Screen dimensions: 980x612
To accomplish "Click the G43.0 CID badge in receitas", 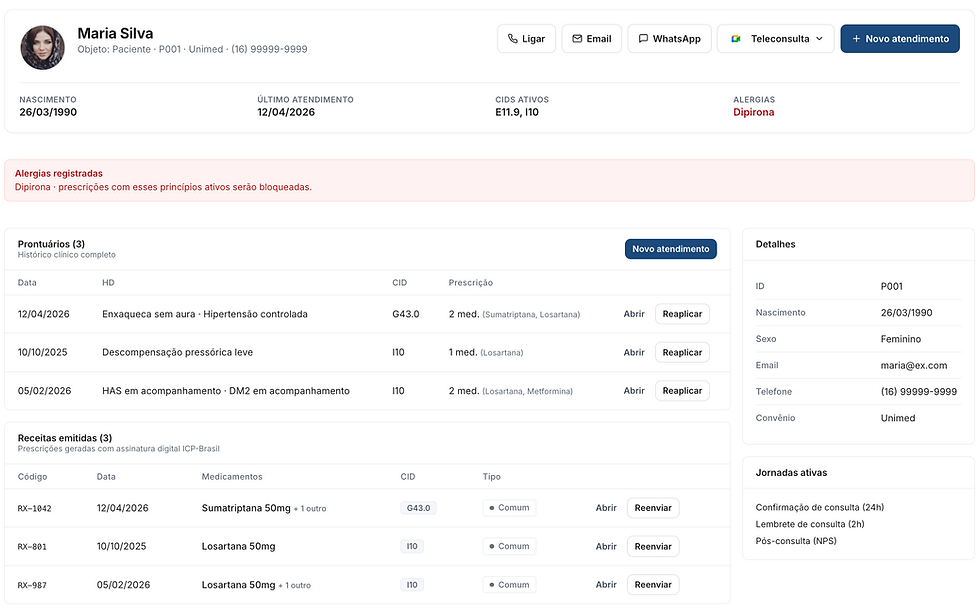I will (x=418, y=508).
